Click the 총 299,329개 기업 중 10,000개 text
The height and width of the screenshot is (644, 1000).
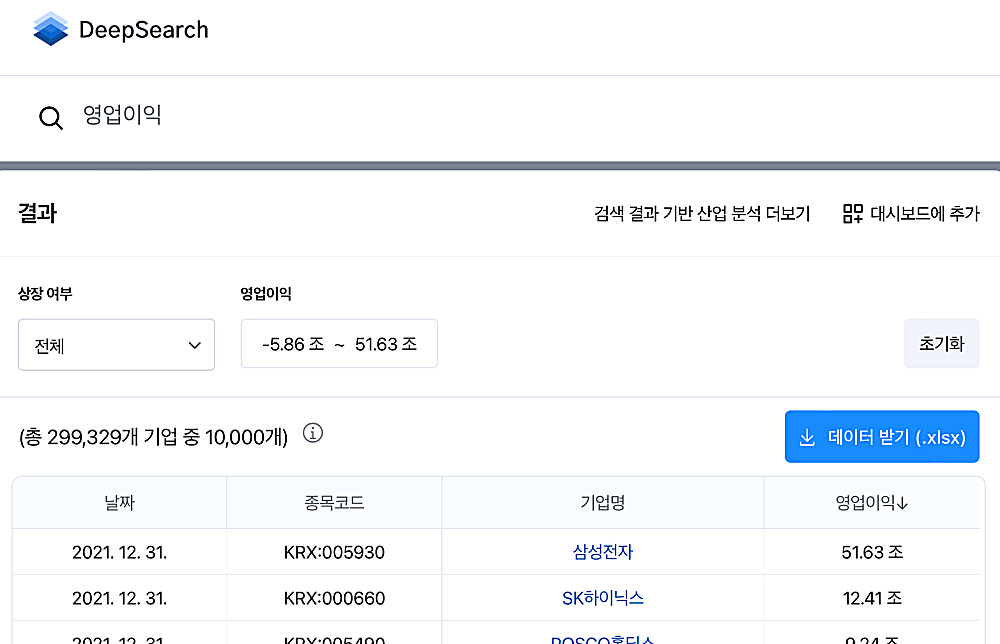pyautogui.click(x=153, y=437)
